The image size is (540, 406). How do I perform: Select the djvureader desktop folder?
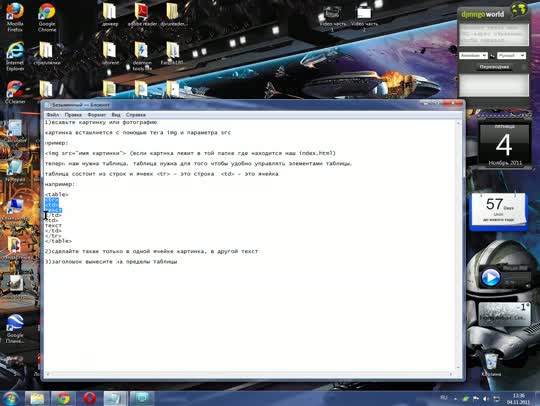tap(173, 14)
